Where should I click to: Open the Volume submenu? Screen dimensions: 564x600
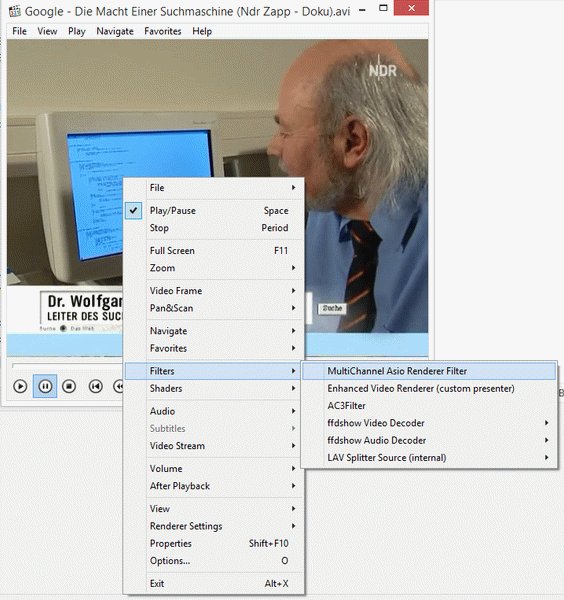pos(214,469)
